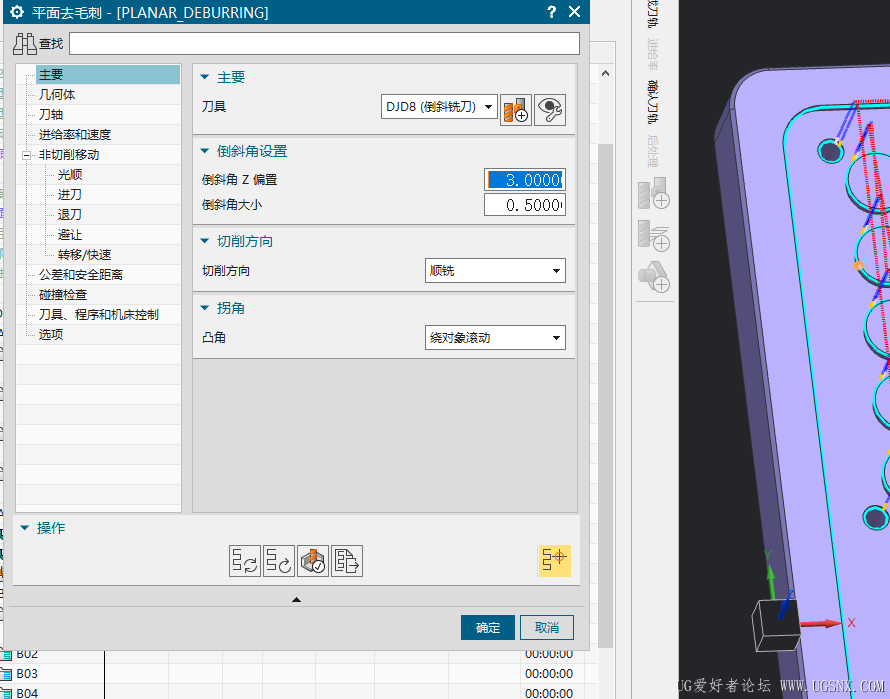Open the 切削方向 顺铣 dropdown
Viewport: 890px width, 699px height.
(495, 271)
